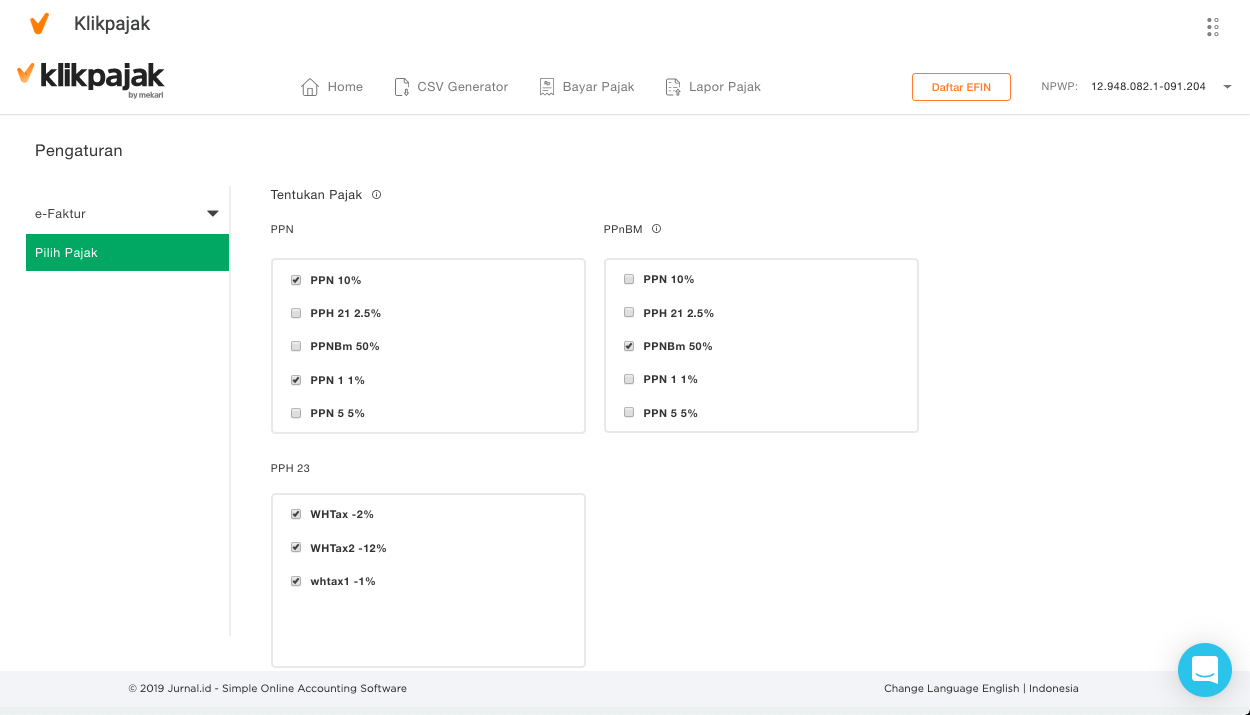Open the apps grid dots menu
This screenshot has height=715, width=1250.
point(1212,27)
